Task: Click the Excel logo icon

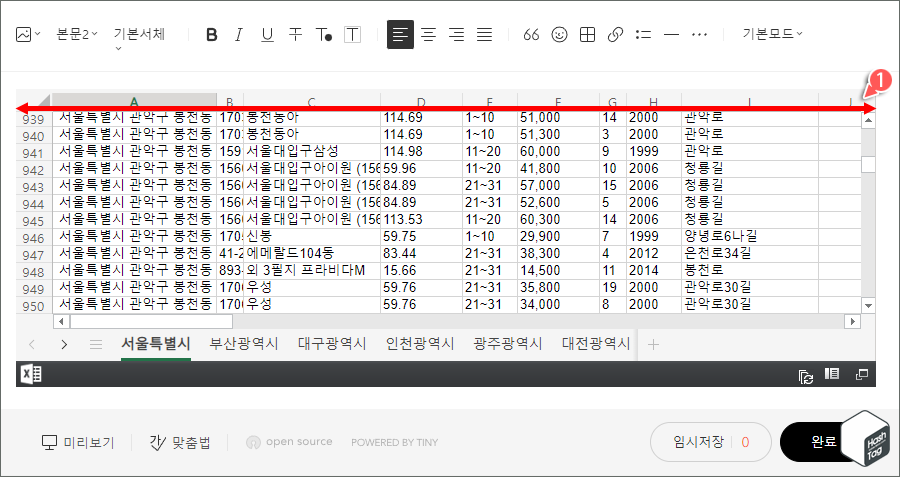Action: 31,374
